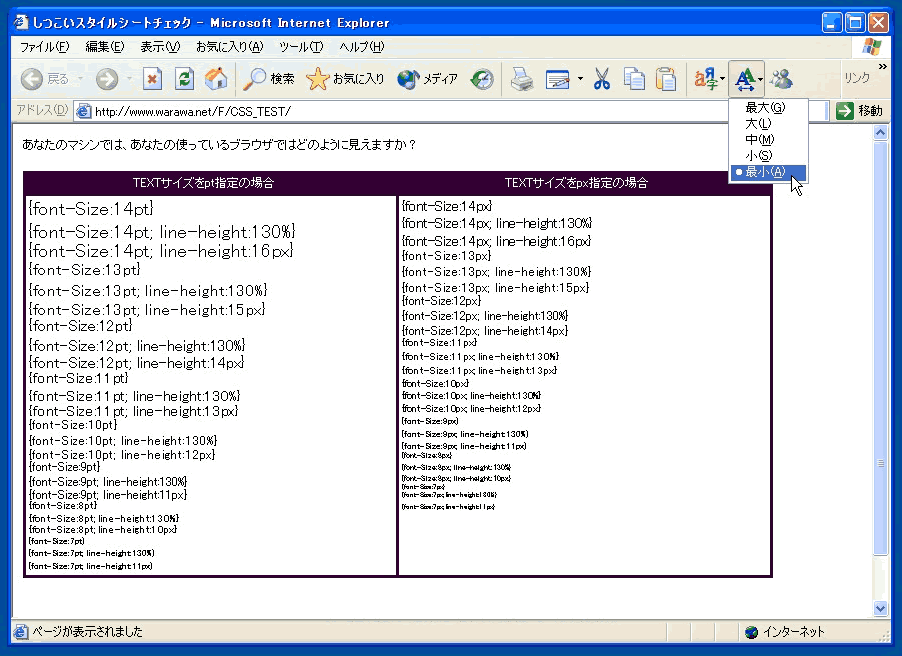
Task: Open the 表示(V) menu
Action: [x=160, y=47]
